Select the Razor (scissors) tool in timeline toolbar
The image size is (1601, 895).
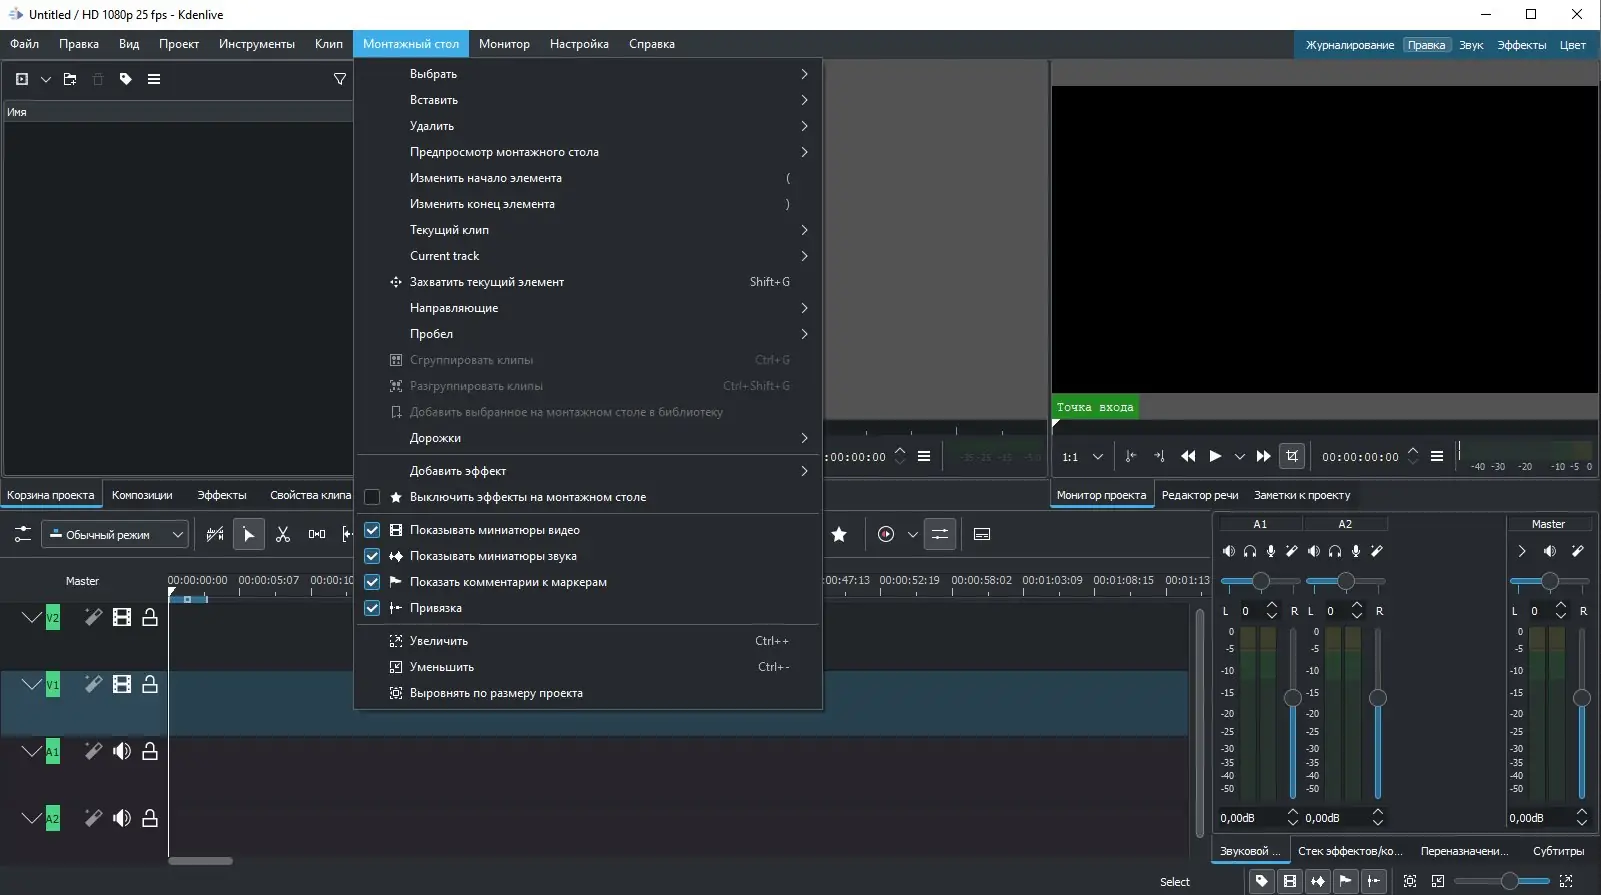point(283,535)
